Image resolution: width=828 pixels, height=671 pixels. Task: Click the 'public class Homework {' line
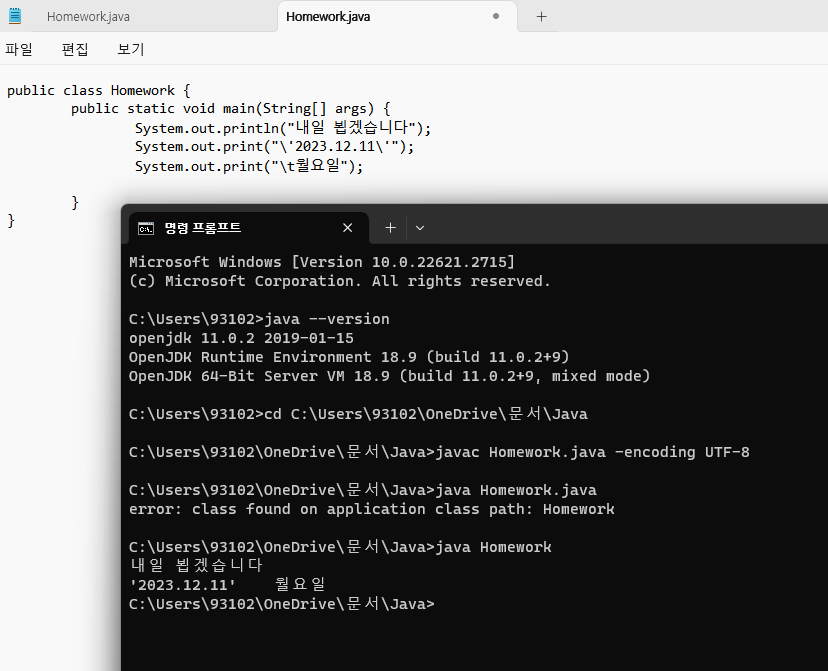coord(99,90)
